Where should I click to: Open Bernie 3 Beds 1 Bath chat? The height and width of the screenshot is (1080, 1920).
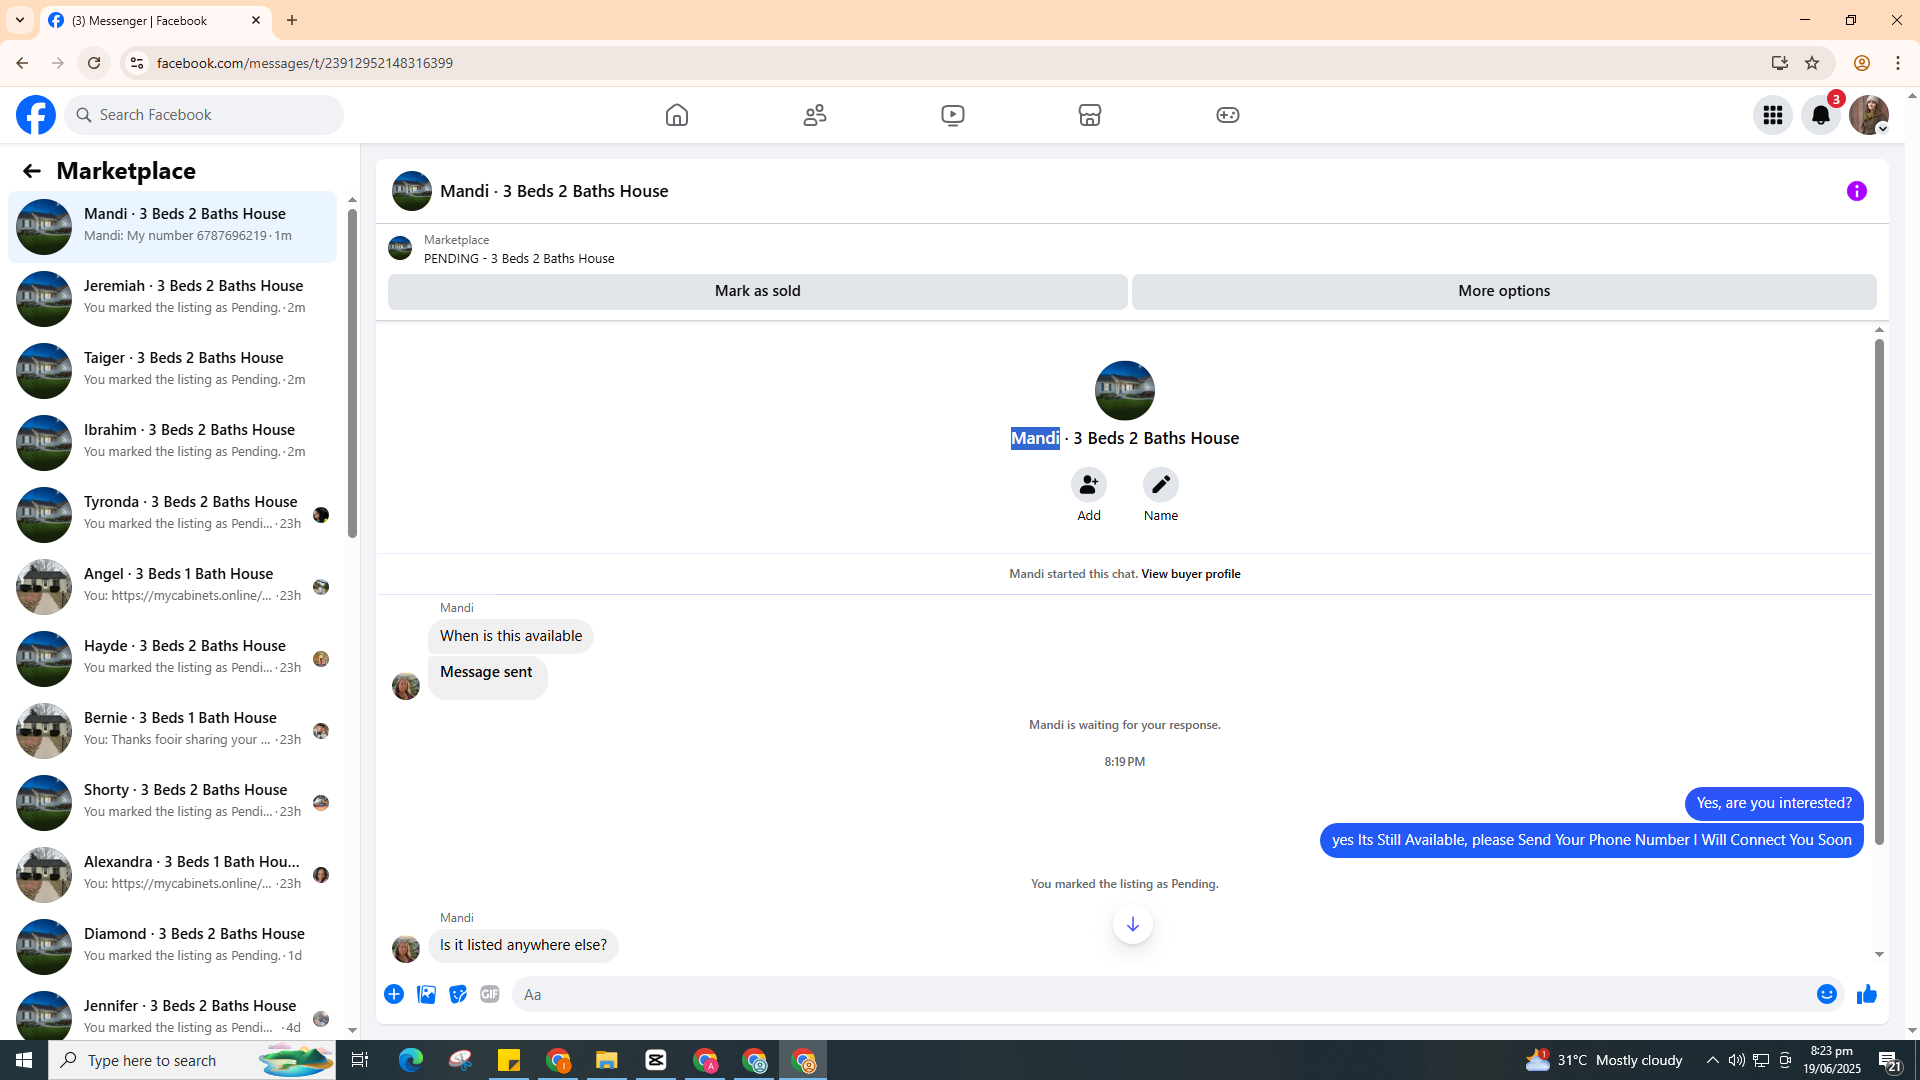pyautogui.click(x=173, y=731)
